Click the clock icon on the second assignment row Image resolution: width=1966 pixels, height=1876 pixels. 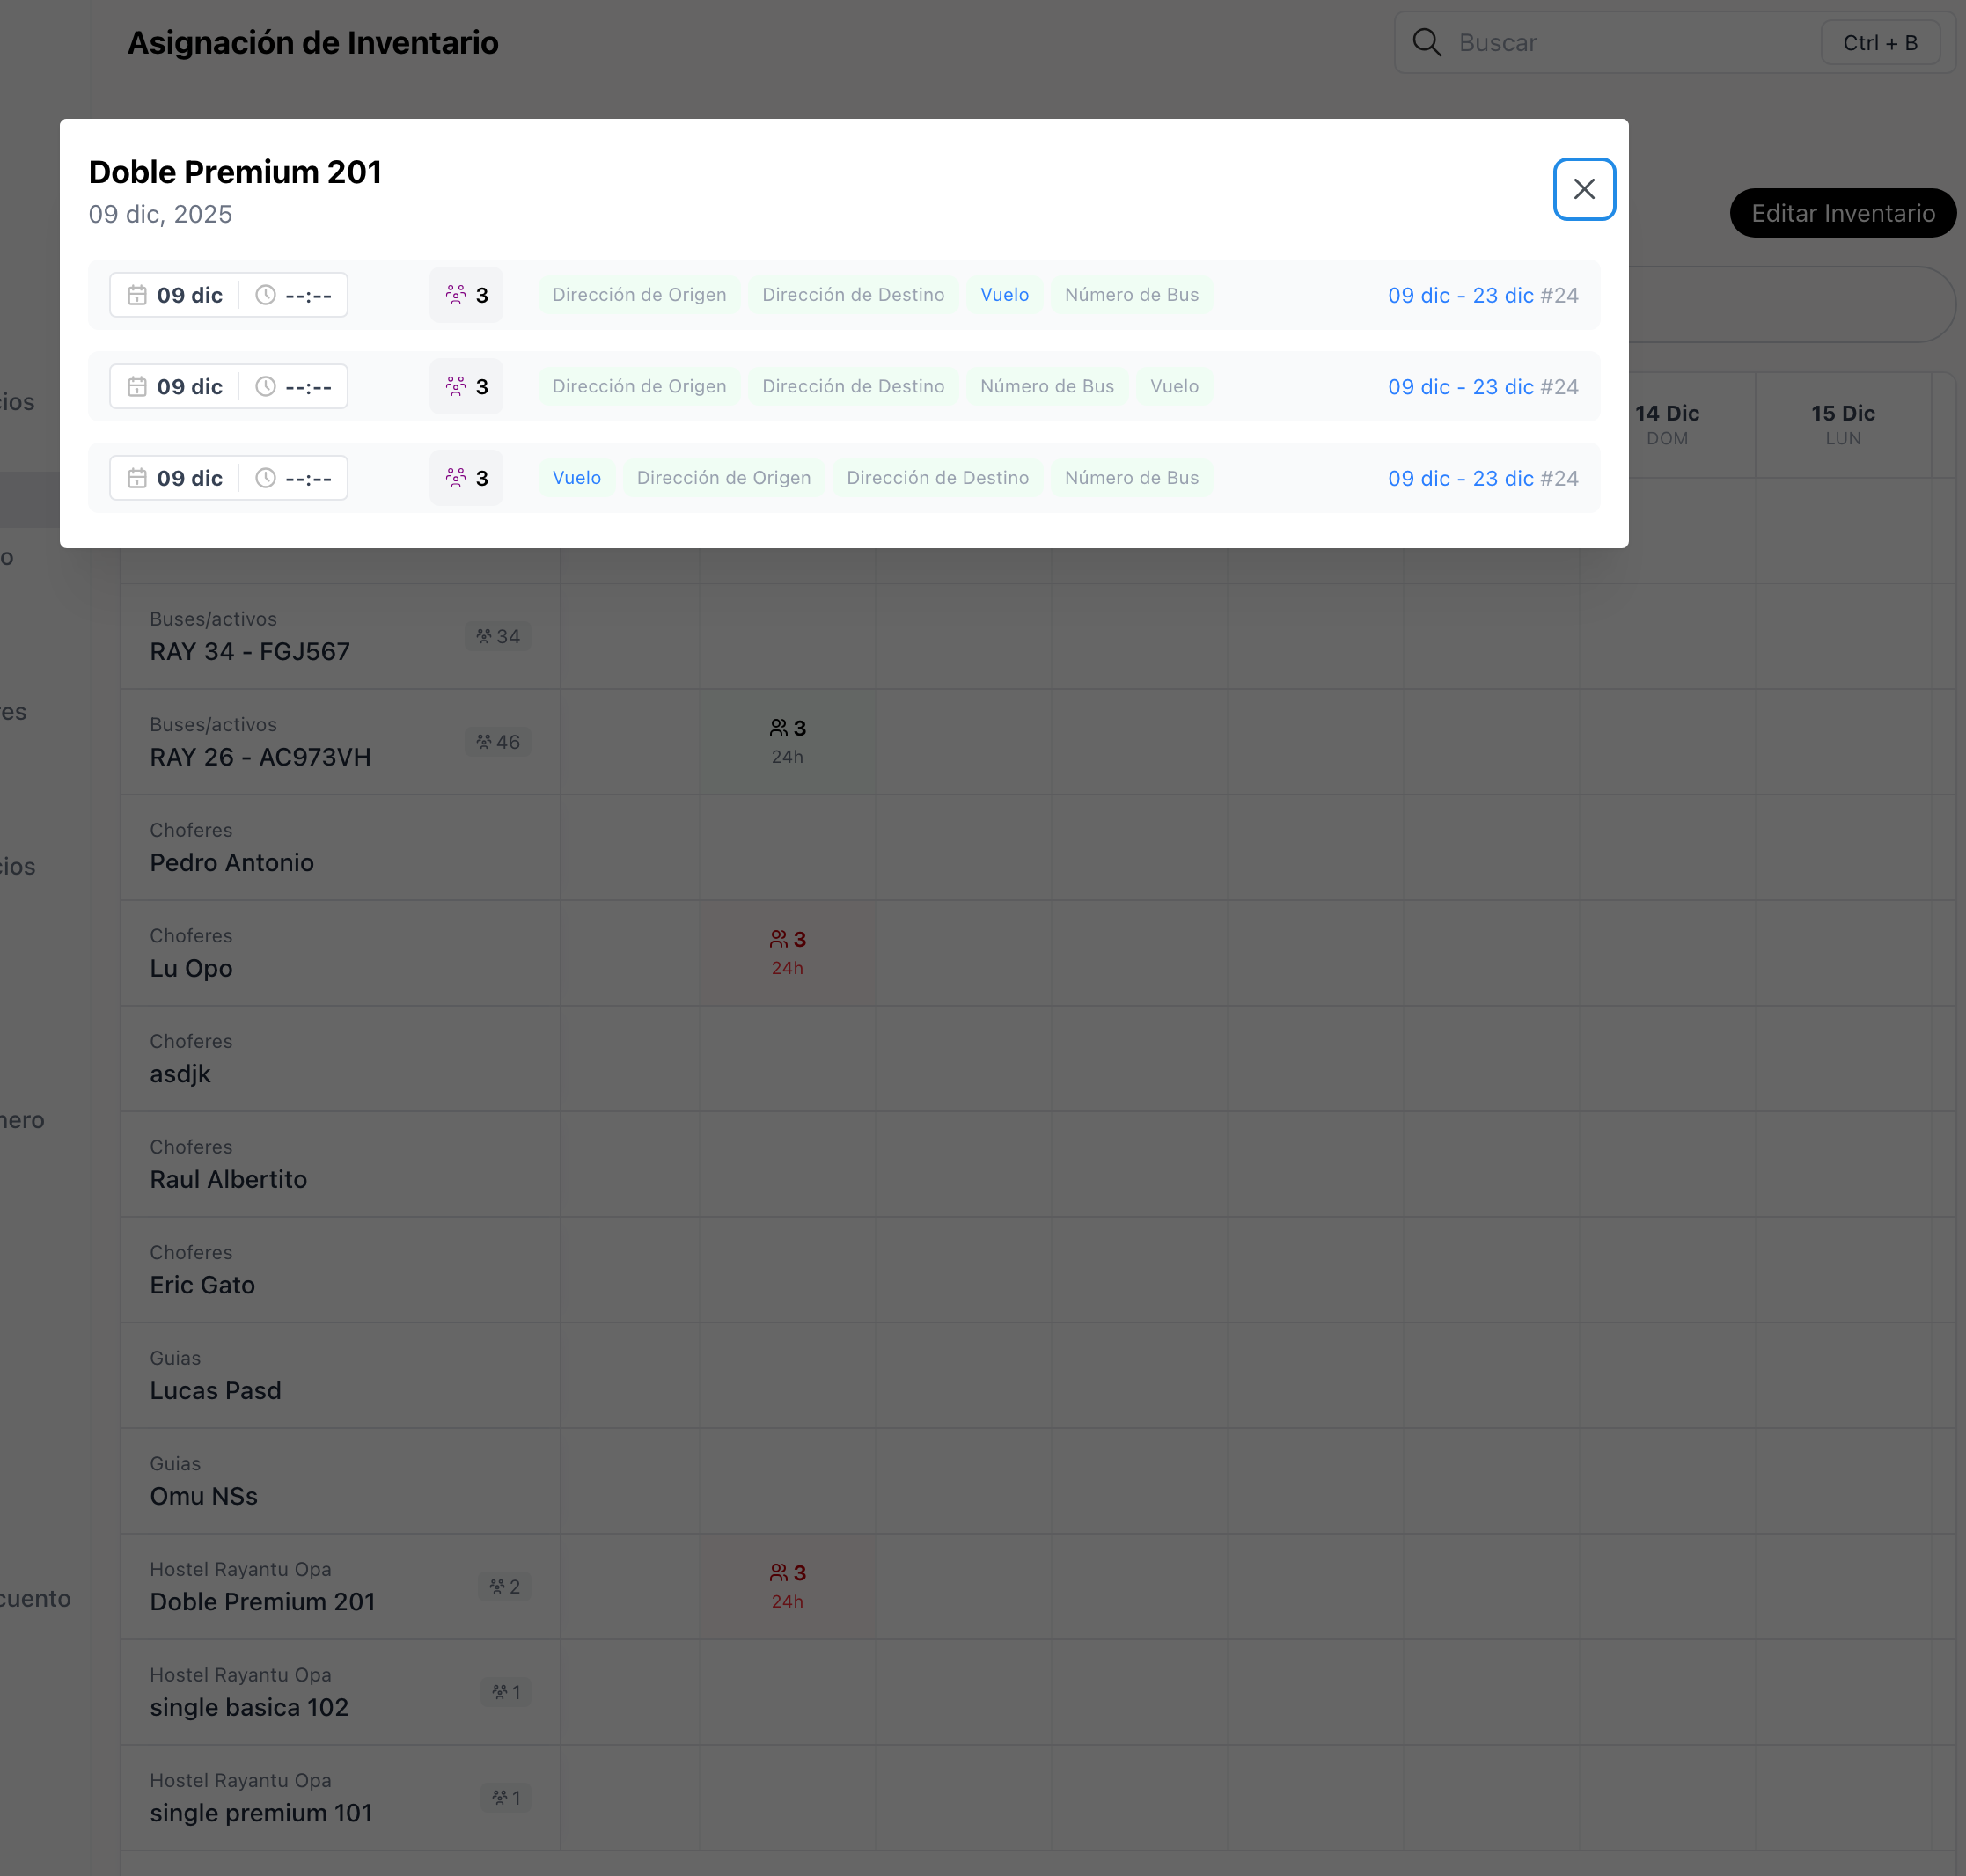tap(264, 386)
